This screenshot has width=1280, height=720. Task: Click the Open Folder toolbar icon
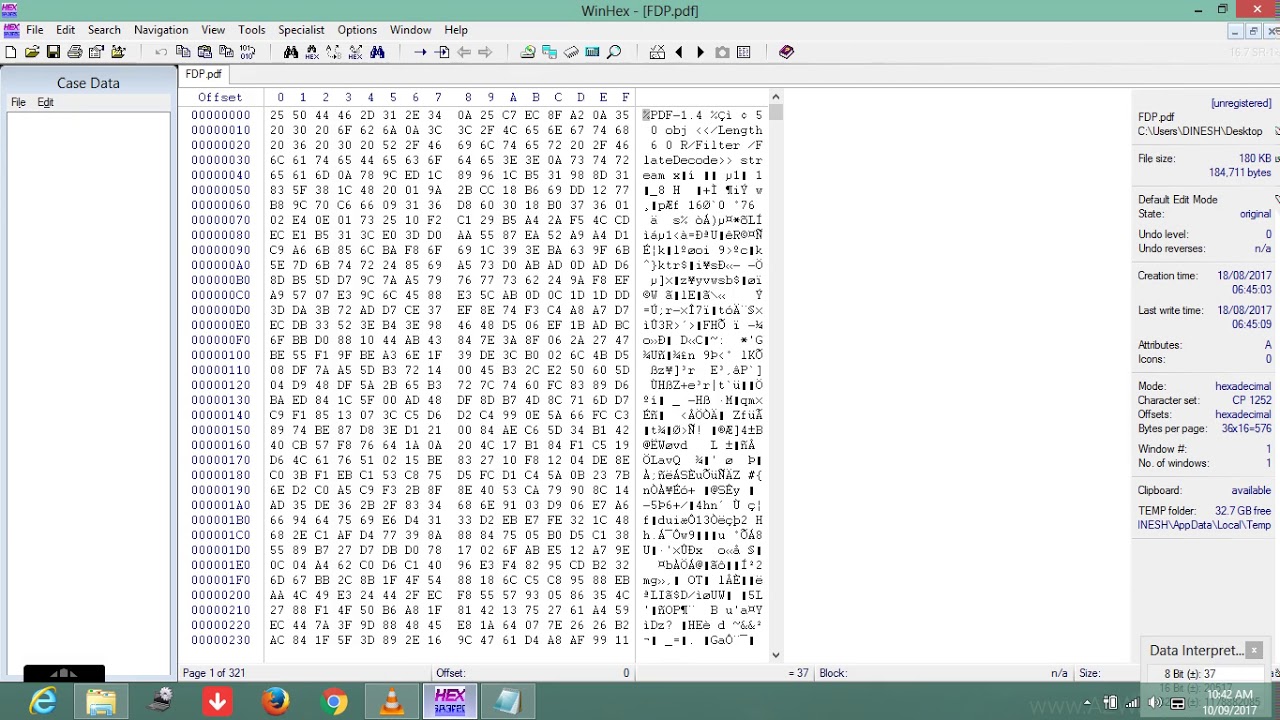[118, 52]
